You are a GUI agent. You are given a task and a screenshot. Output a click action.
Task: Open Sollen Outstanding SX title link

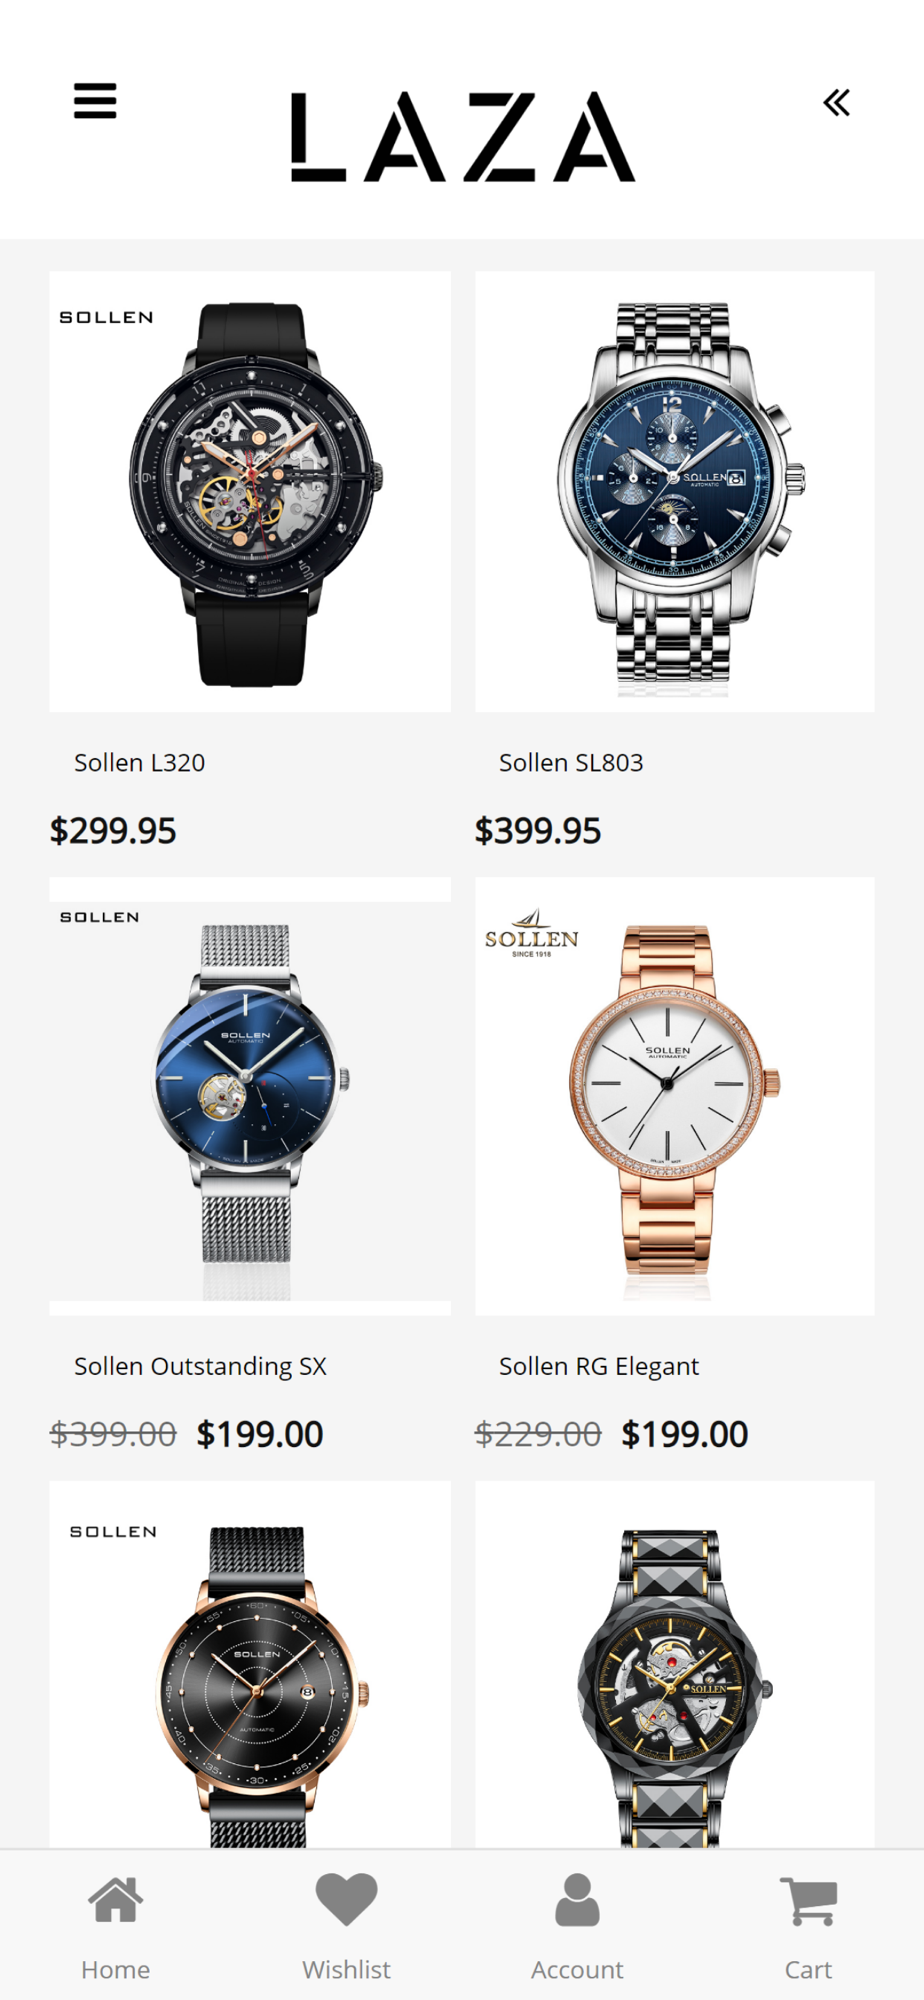pyautogui.click(x=200, y=1367)
